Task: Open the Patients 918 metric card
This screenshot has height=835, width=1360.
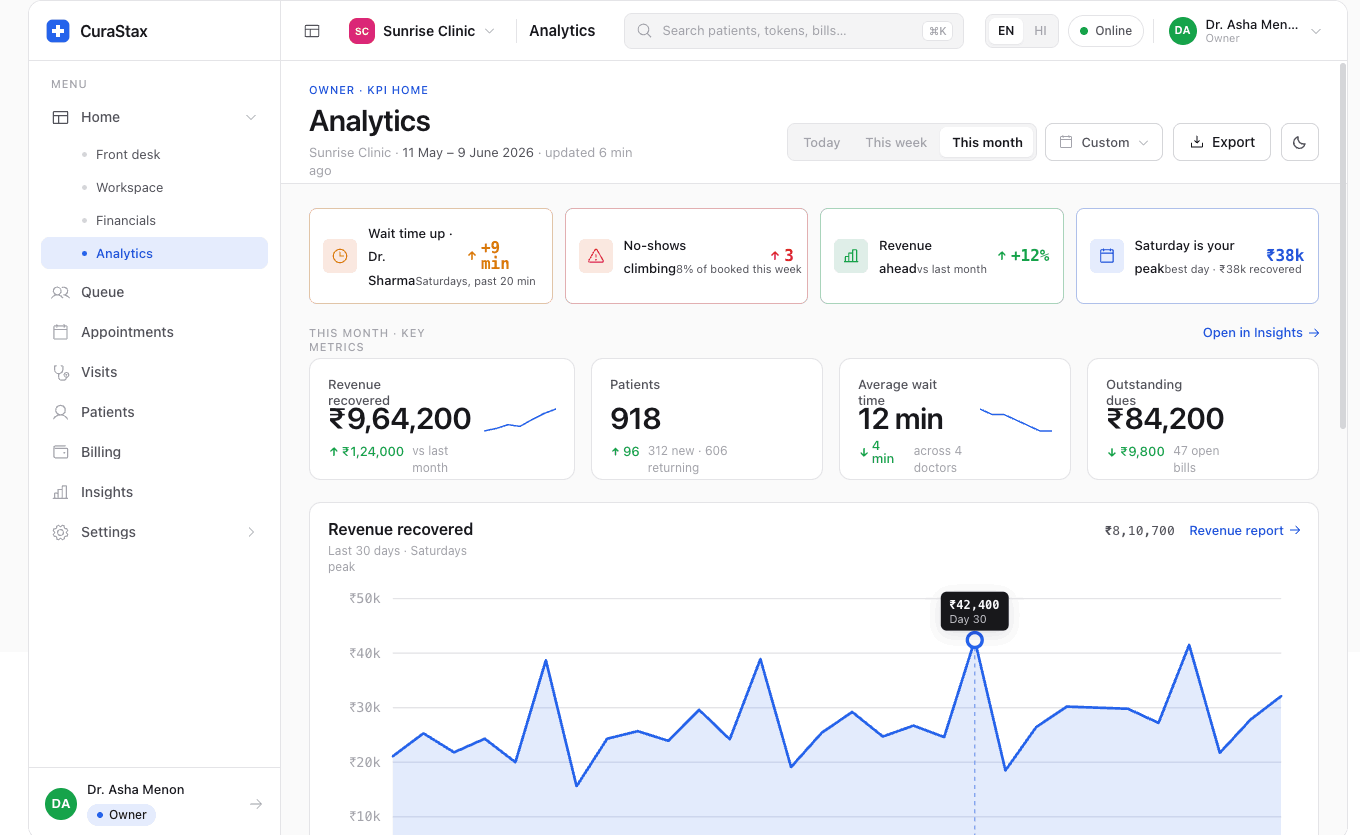Action: (707, 419)
